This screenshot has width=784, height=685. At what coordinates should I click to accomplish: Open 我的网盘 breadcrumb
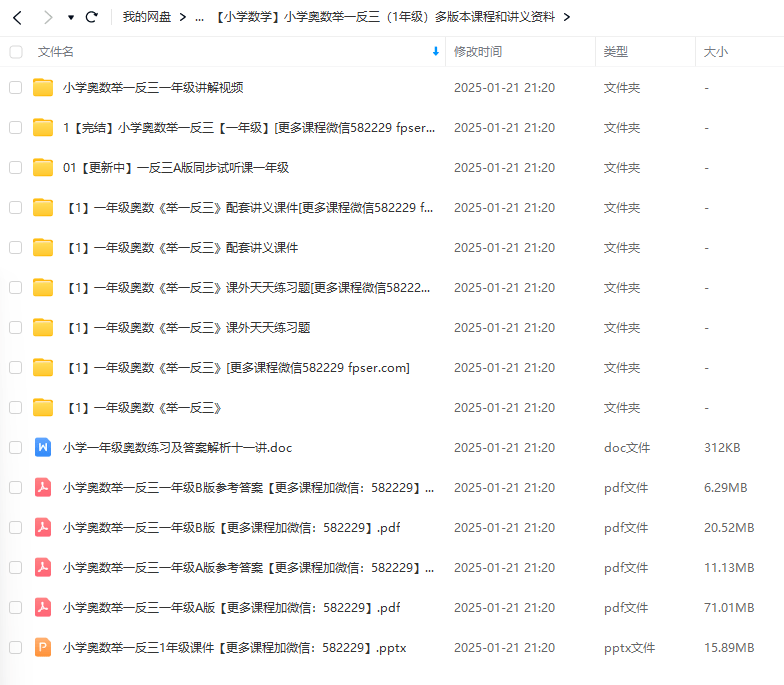146,17
